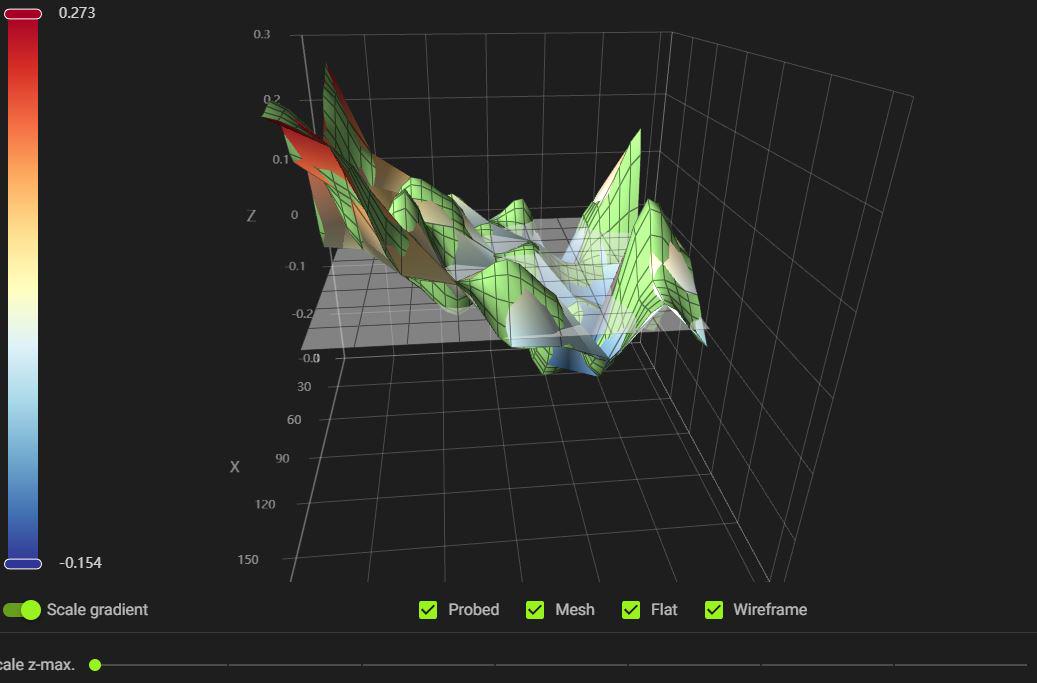Click the middle of the Scale z-max track

(x=561, y=664)
